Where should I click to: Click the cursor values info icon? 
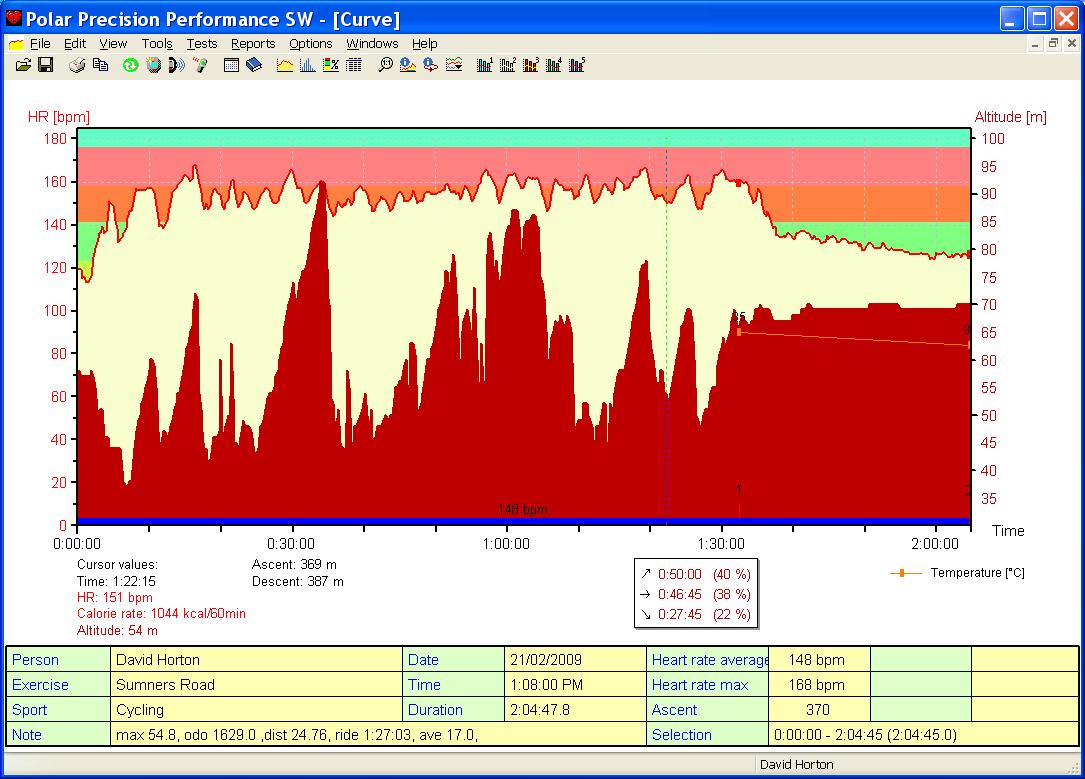point(406,64)
